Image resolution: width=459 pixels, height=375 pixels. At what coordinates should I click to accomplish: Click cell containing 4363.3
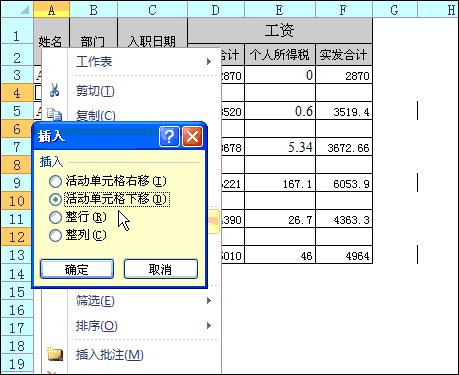(x=344, y=219)
